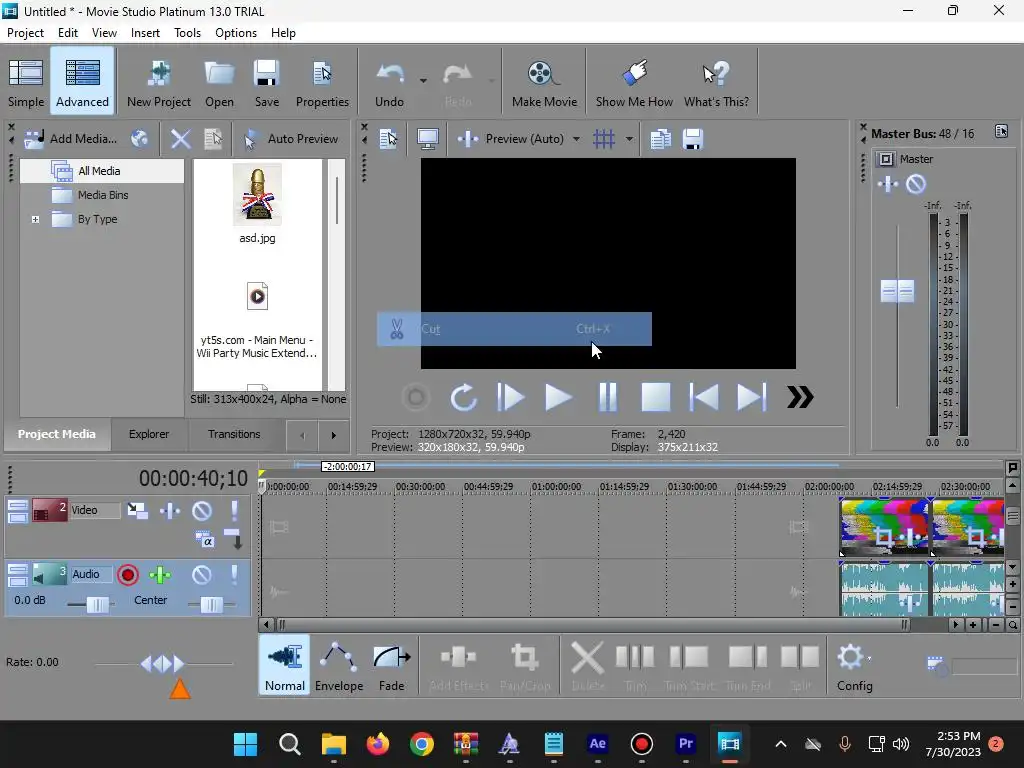Image resolution: width=1024 pixels, height=768 pixels.
Task: Toggle loop playback
Action: coord(463,397)
